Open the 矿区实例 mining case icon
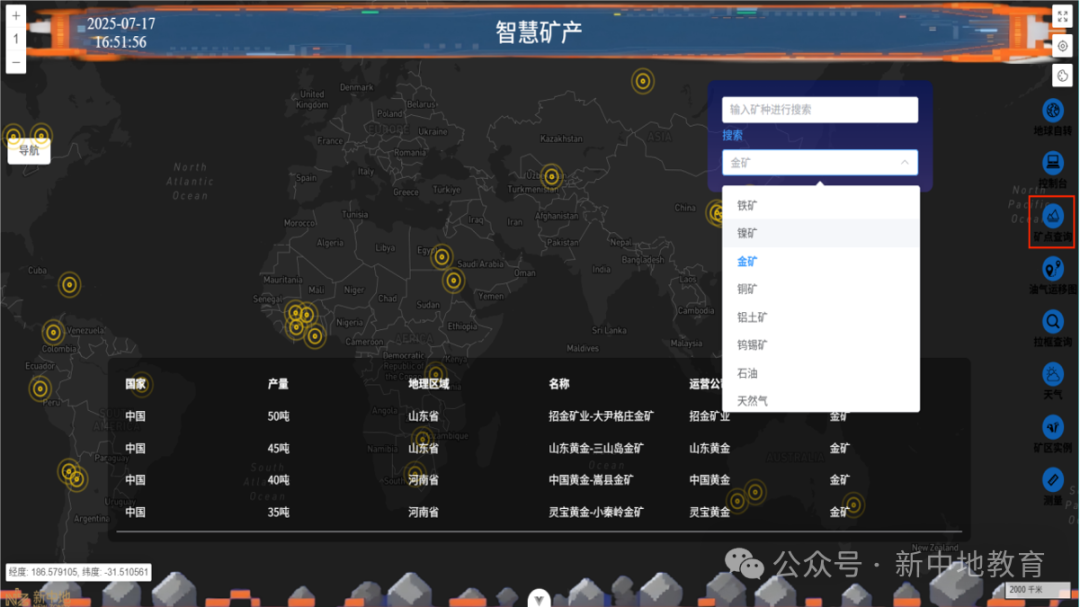Image resolution: width=1080 pixels, height=607 pixels. tap(1052, 428)
